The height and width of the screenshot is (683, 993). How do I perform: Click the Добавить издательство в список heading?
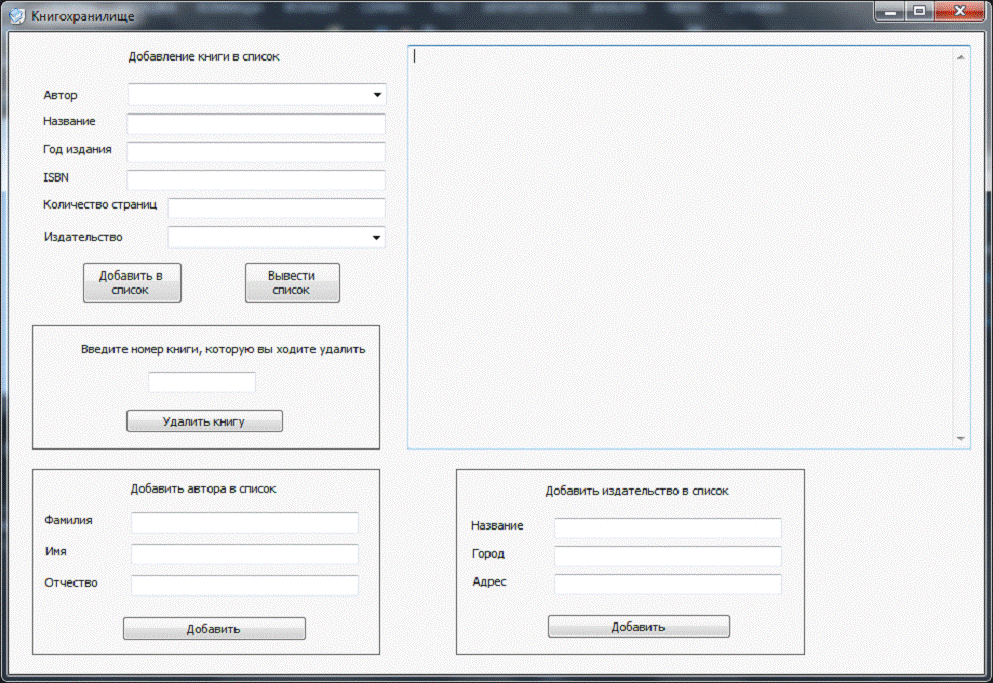pos(637,490)
